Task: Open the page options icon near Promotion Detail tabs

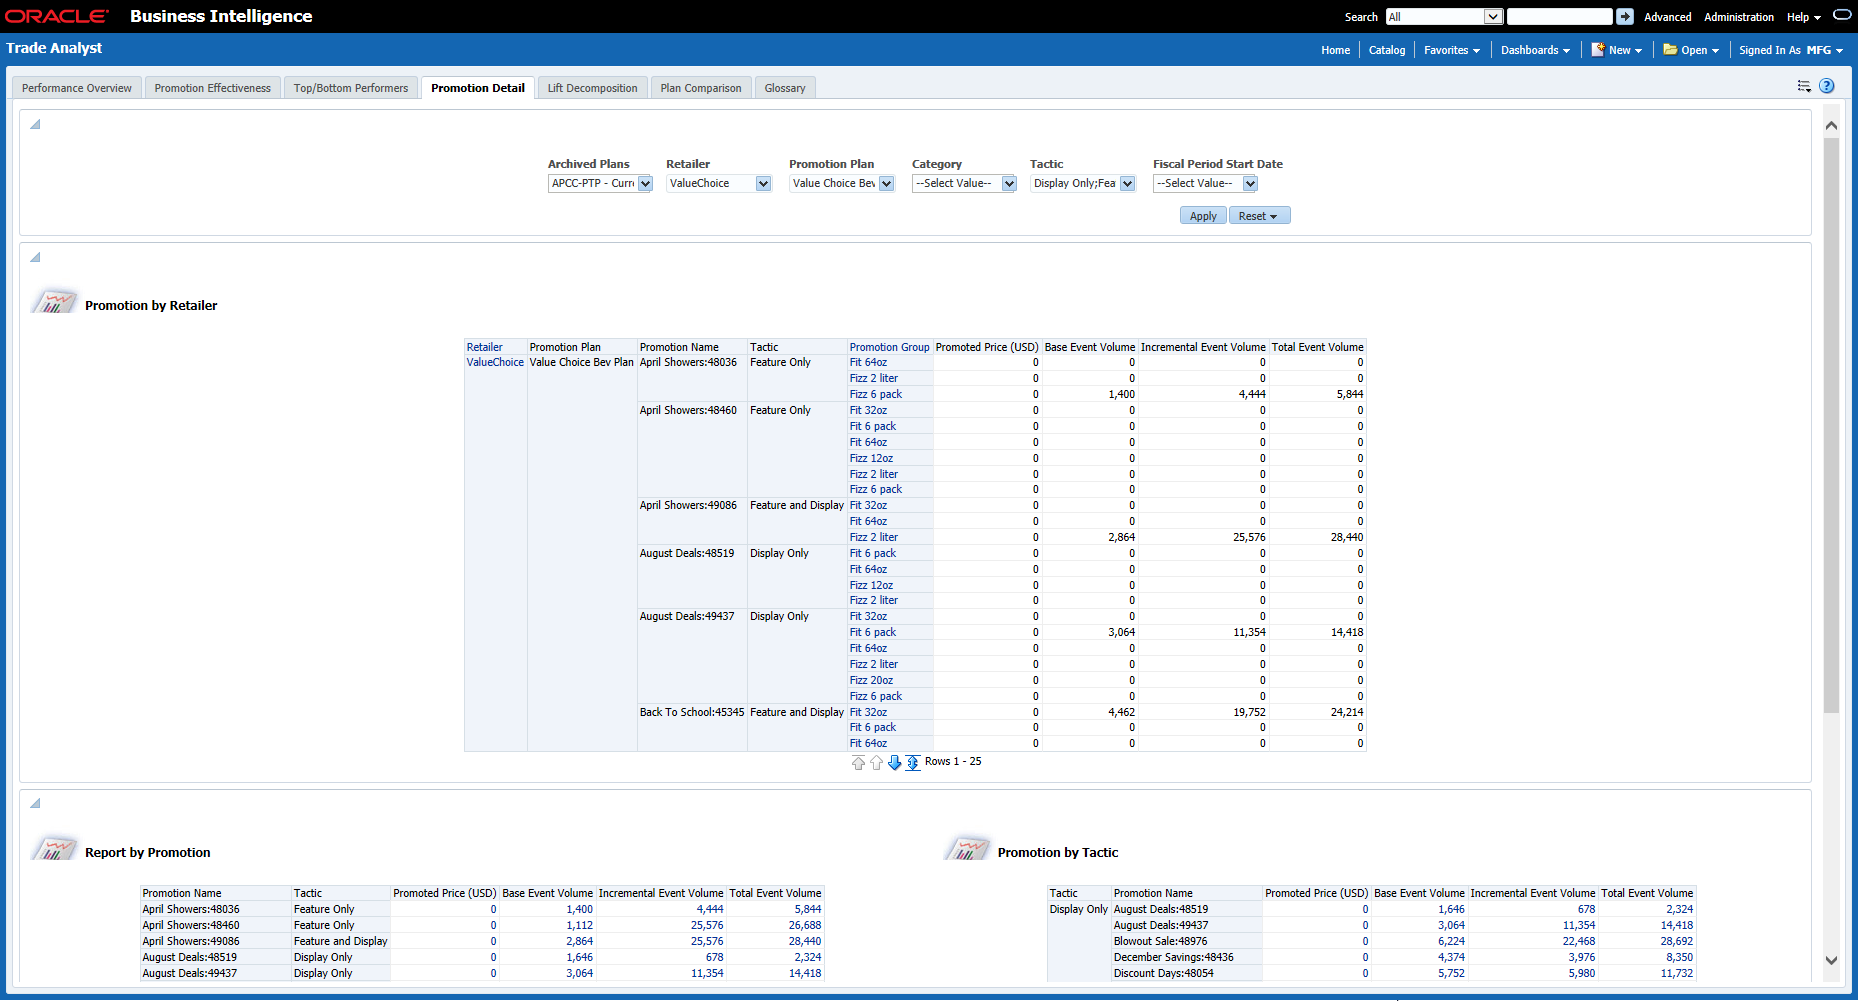Action: (1804, 86)
